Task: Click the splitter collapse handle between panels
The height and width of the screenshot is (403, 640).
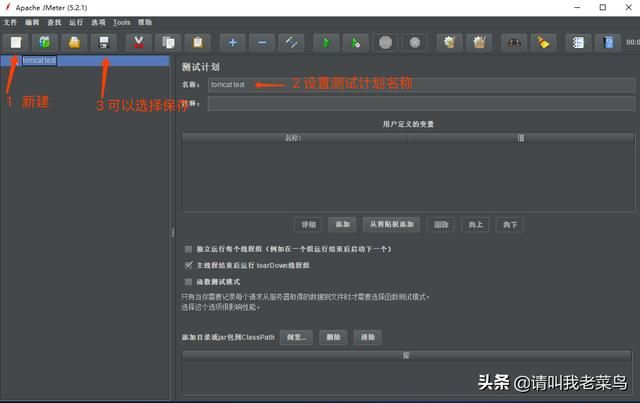Action: [173, 233]
